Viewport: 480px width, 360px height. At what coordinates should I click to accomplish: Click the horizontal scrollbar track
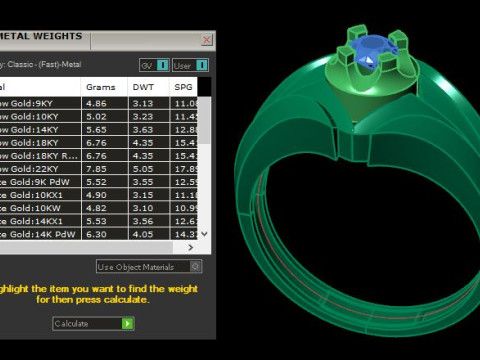pos(86,247)
